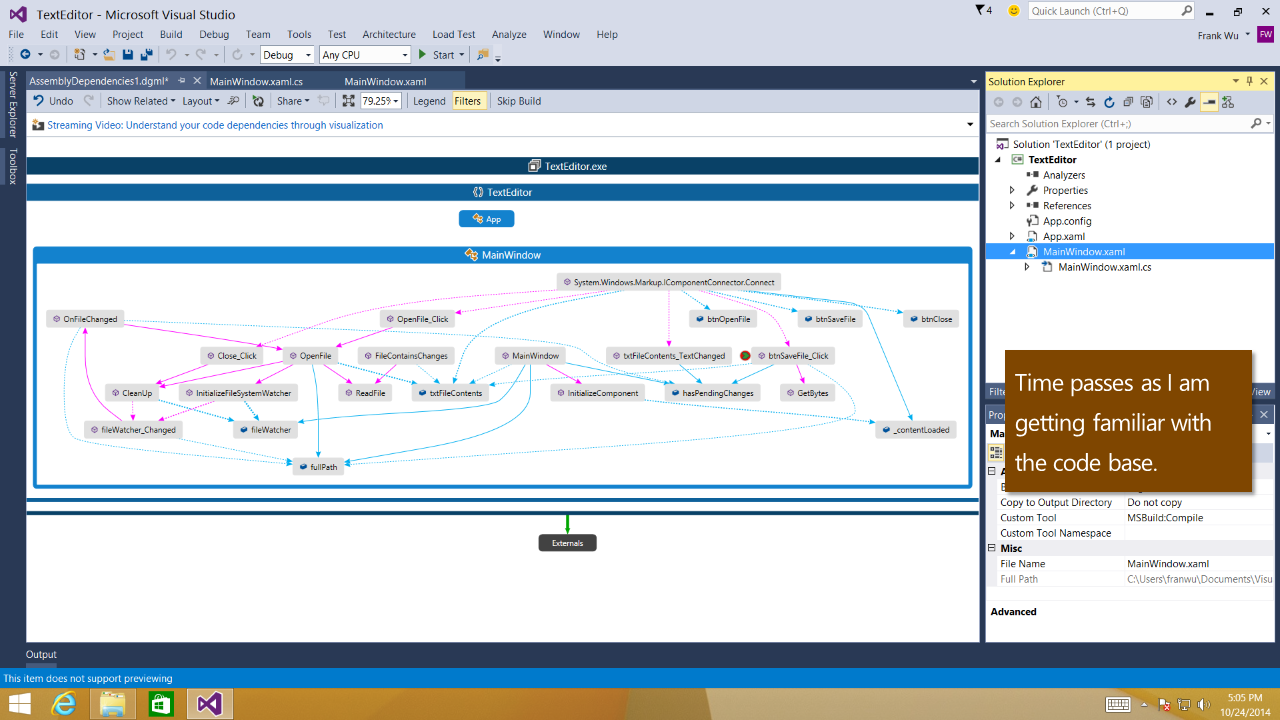The image size is (1280, 720).
Task: Toggle Skip Build option
Action: (519, 101)
